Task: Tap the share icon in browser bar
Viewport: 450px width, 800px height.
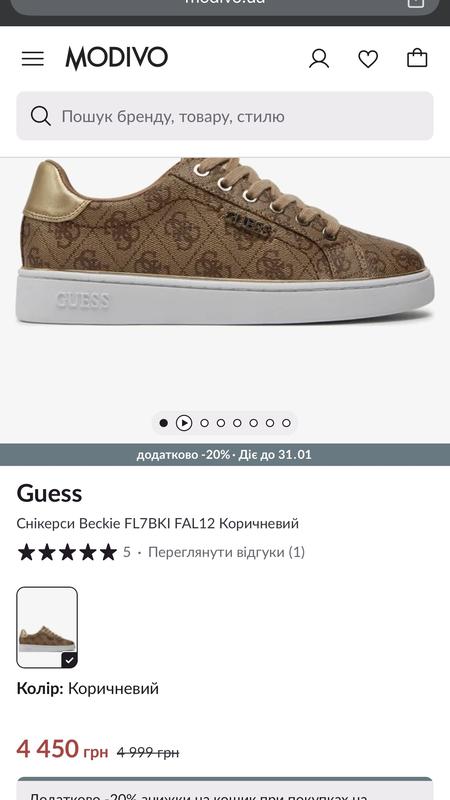Action: pyautogui.click(x=416, y=3)
